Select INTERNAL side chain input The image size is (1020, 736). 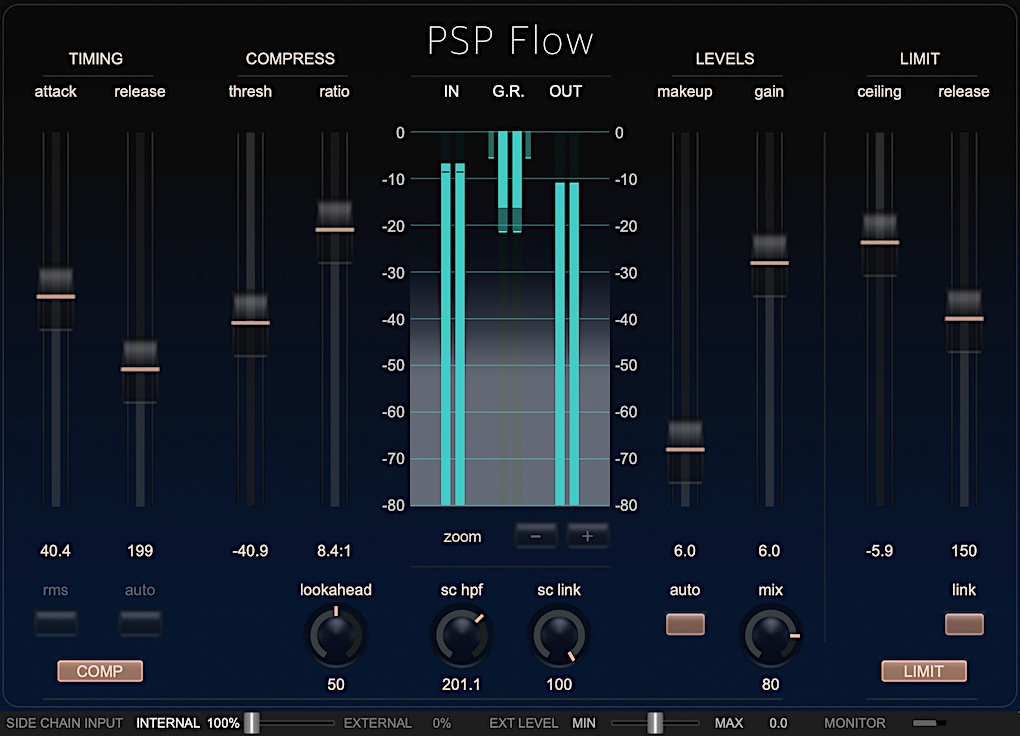click(168, 722)
